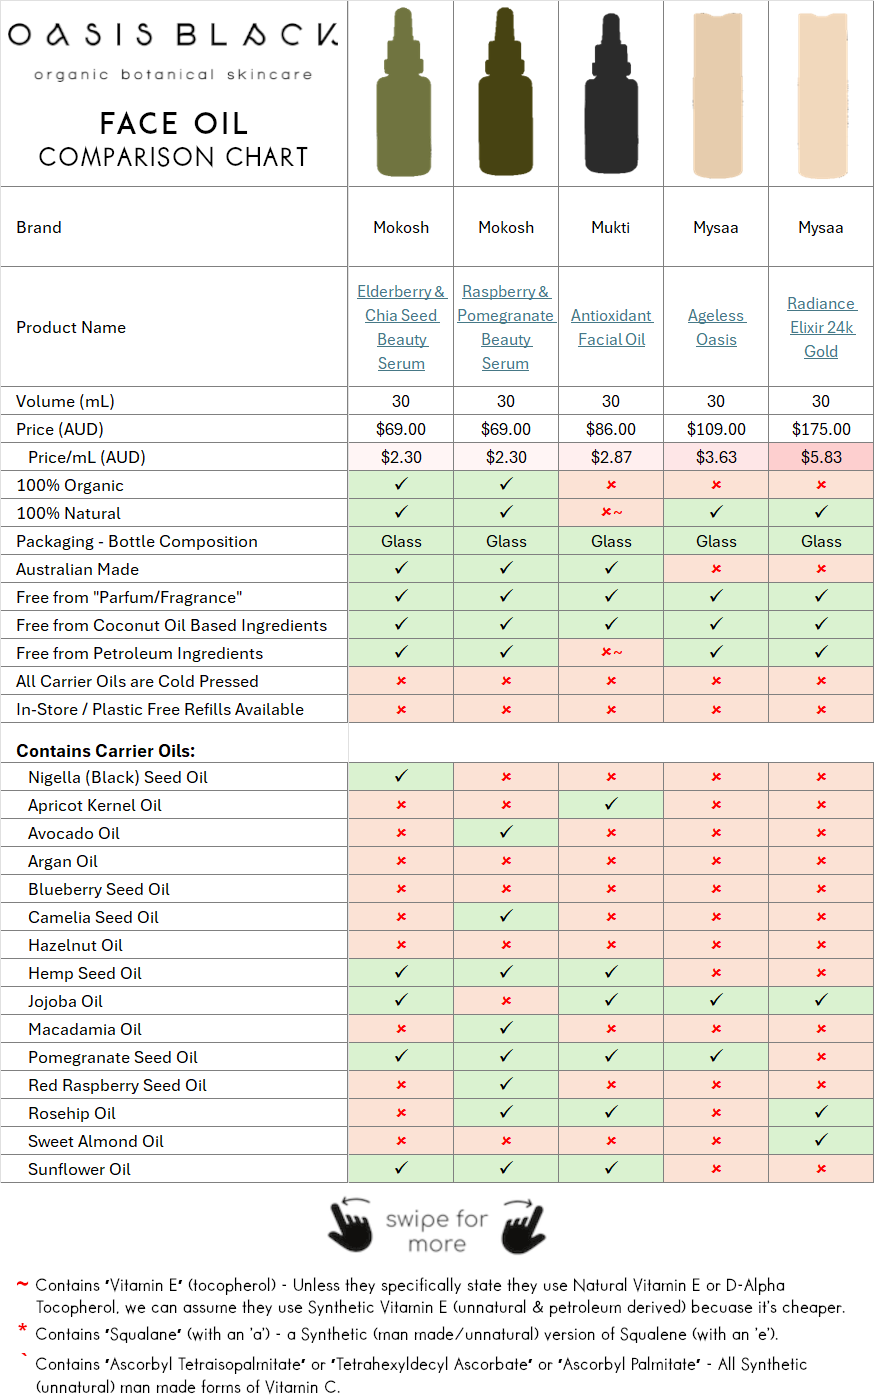The width and height of the screenshot is (874, 1400).
Task: Open Antioxidant Facial Oil link
Action: coord(611,327)
